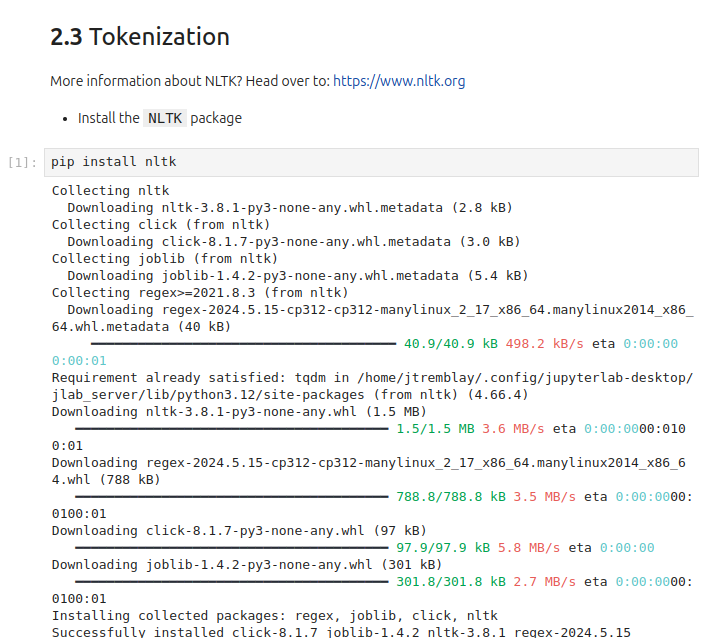This screenshot has height=638, width=710.
Task: Click the progress bar showing 40.9/40.9 kB
Action: pyautogui.click(x=236, y=343)
